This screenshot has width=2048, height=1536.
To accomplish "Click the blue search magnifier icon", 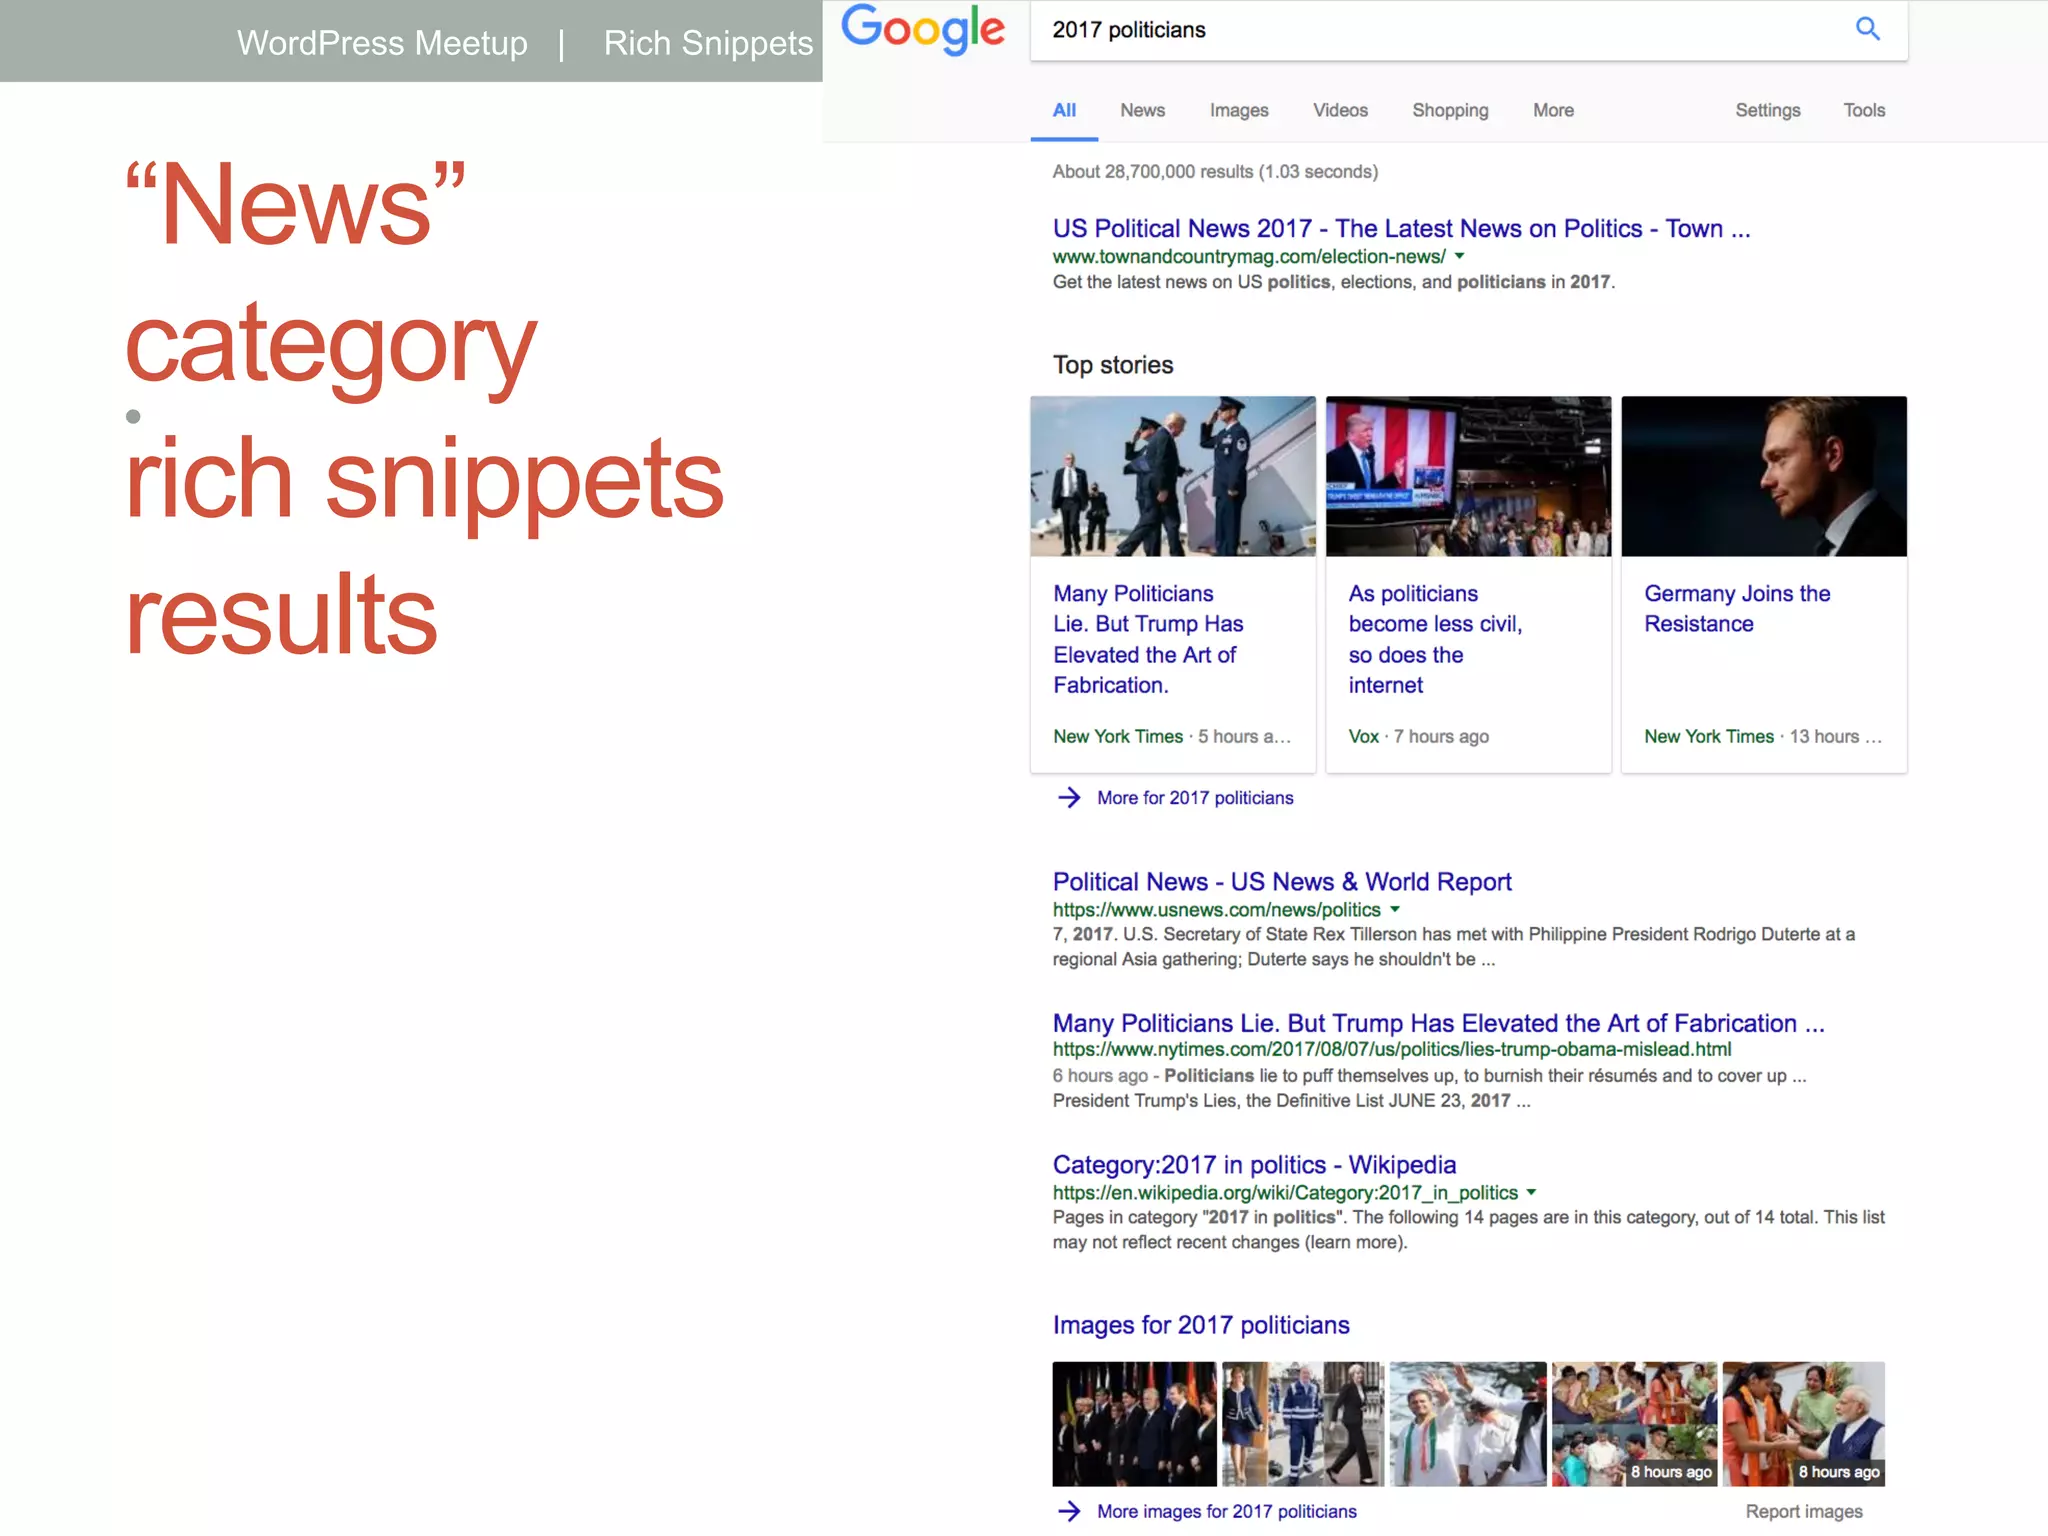I will (x=1867, y=29).
